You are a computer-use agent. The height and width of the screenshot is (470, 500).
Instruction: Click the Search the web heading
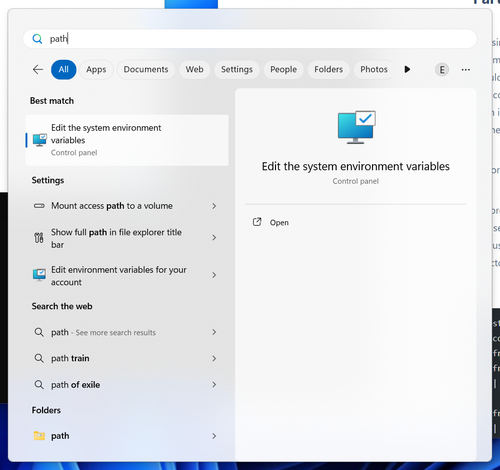click(x=62, y=306)
